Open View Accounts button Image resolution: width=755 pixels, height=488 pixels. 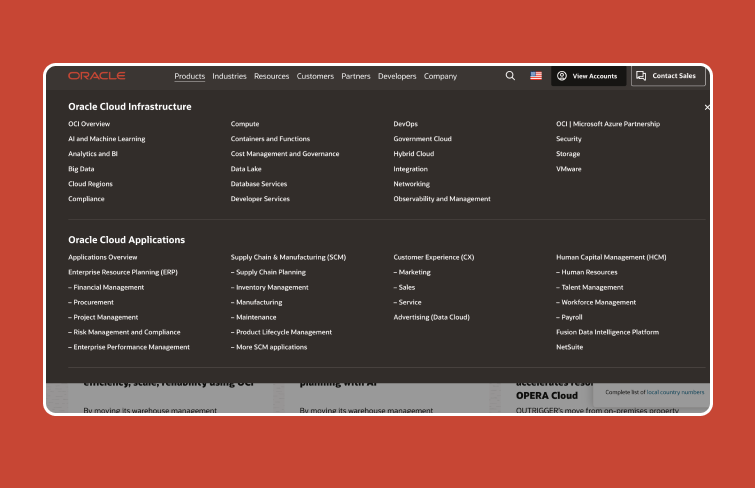tap(588, 76)
